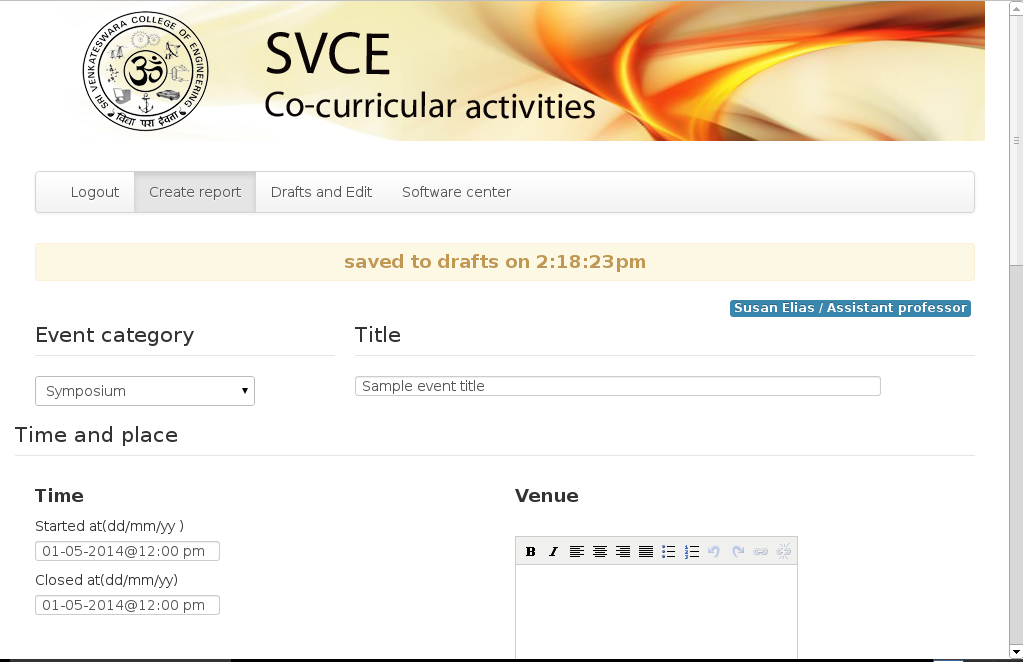Click the remove link icon

(x=784, y=551)
